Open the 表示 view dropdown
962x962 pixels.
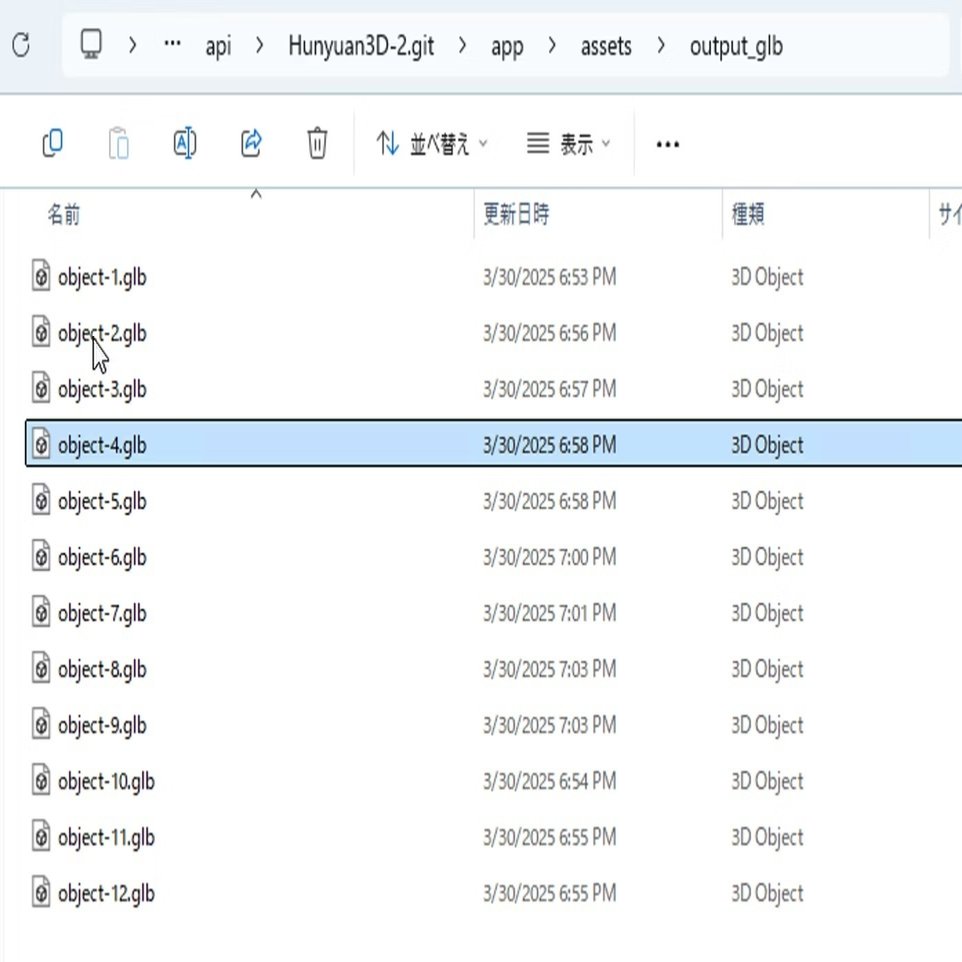(569, 144)
